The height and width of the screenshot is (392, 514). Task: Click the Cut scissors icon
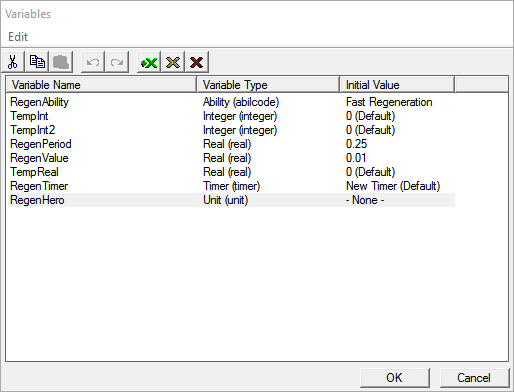13,62
